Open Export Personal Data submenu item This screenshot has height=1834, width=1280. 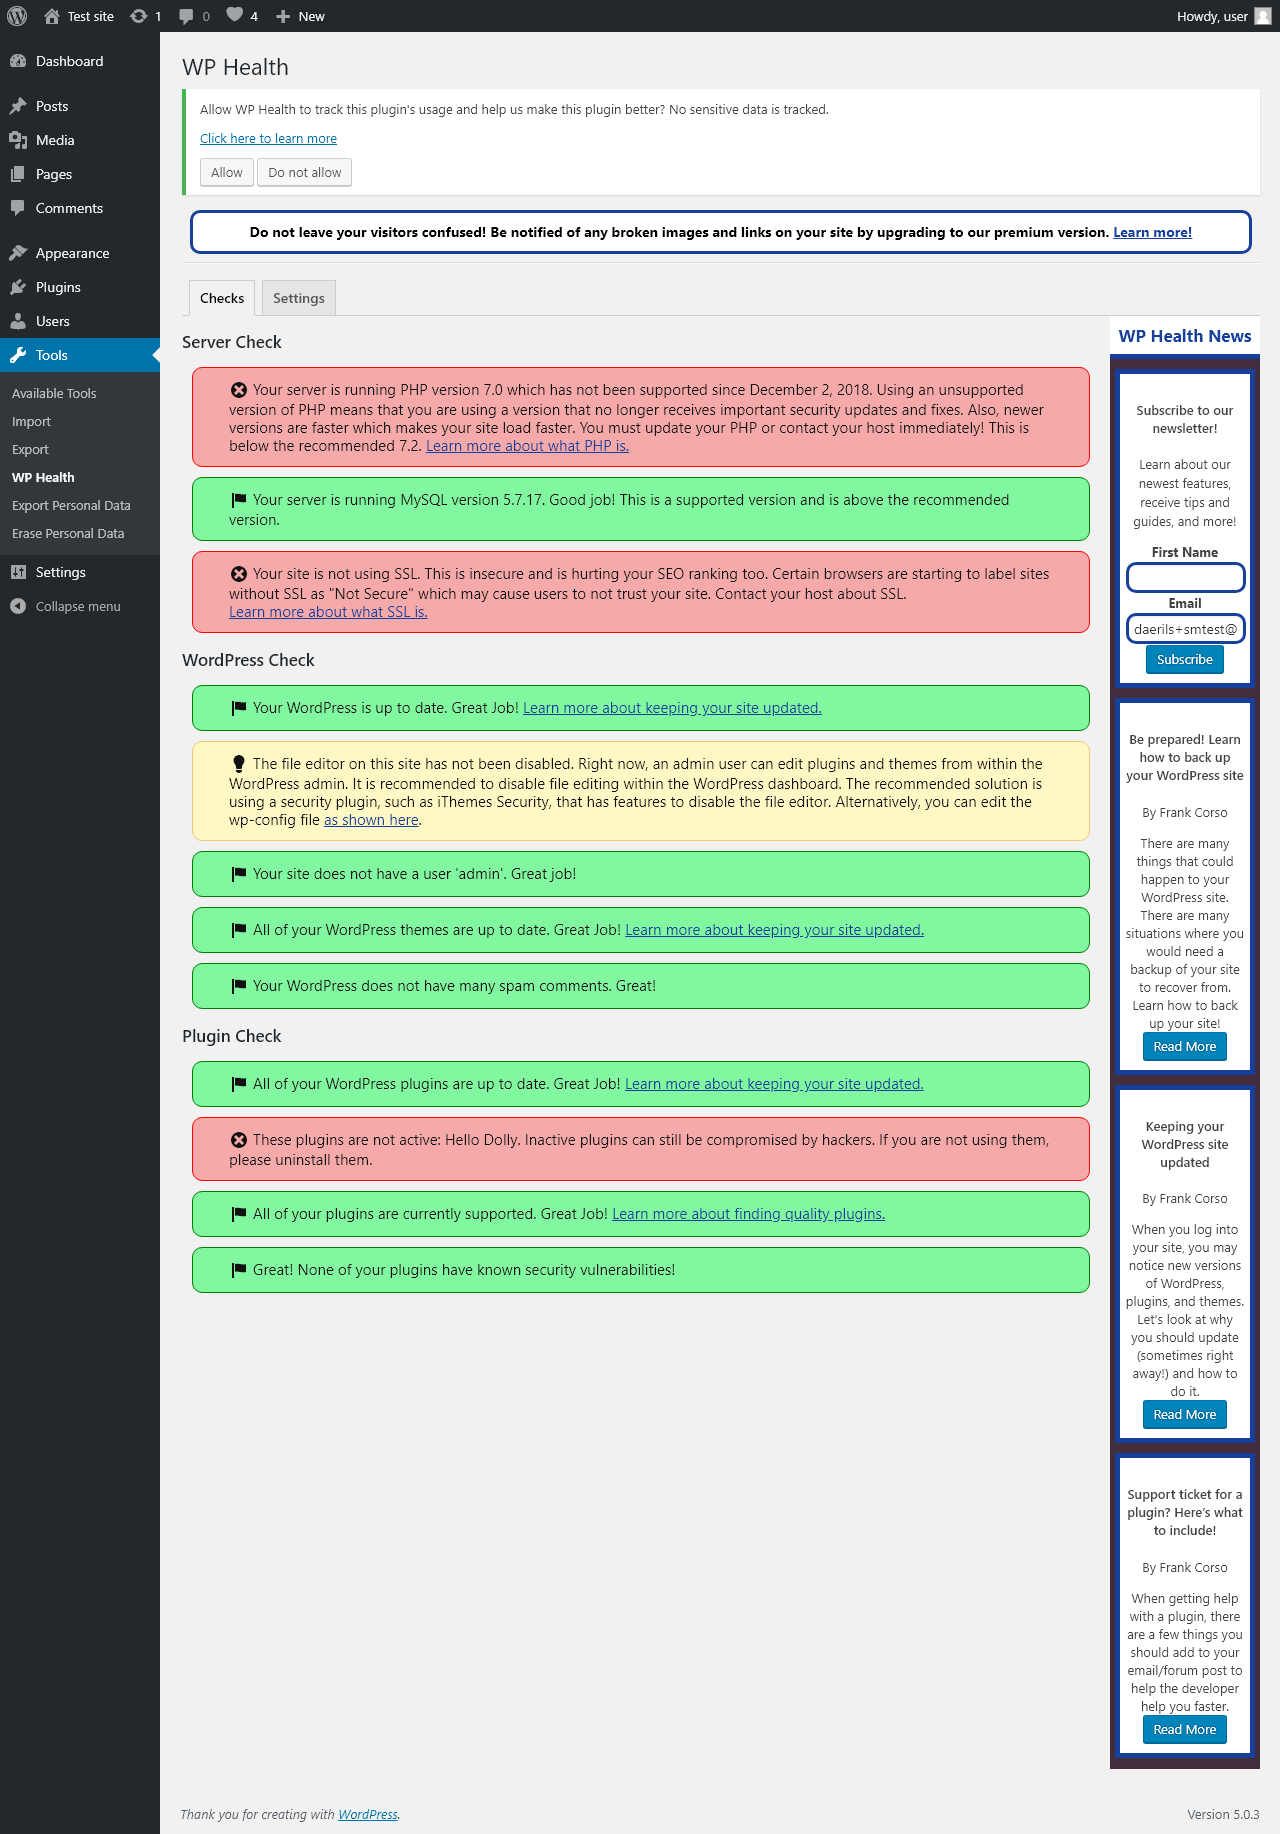71,505
